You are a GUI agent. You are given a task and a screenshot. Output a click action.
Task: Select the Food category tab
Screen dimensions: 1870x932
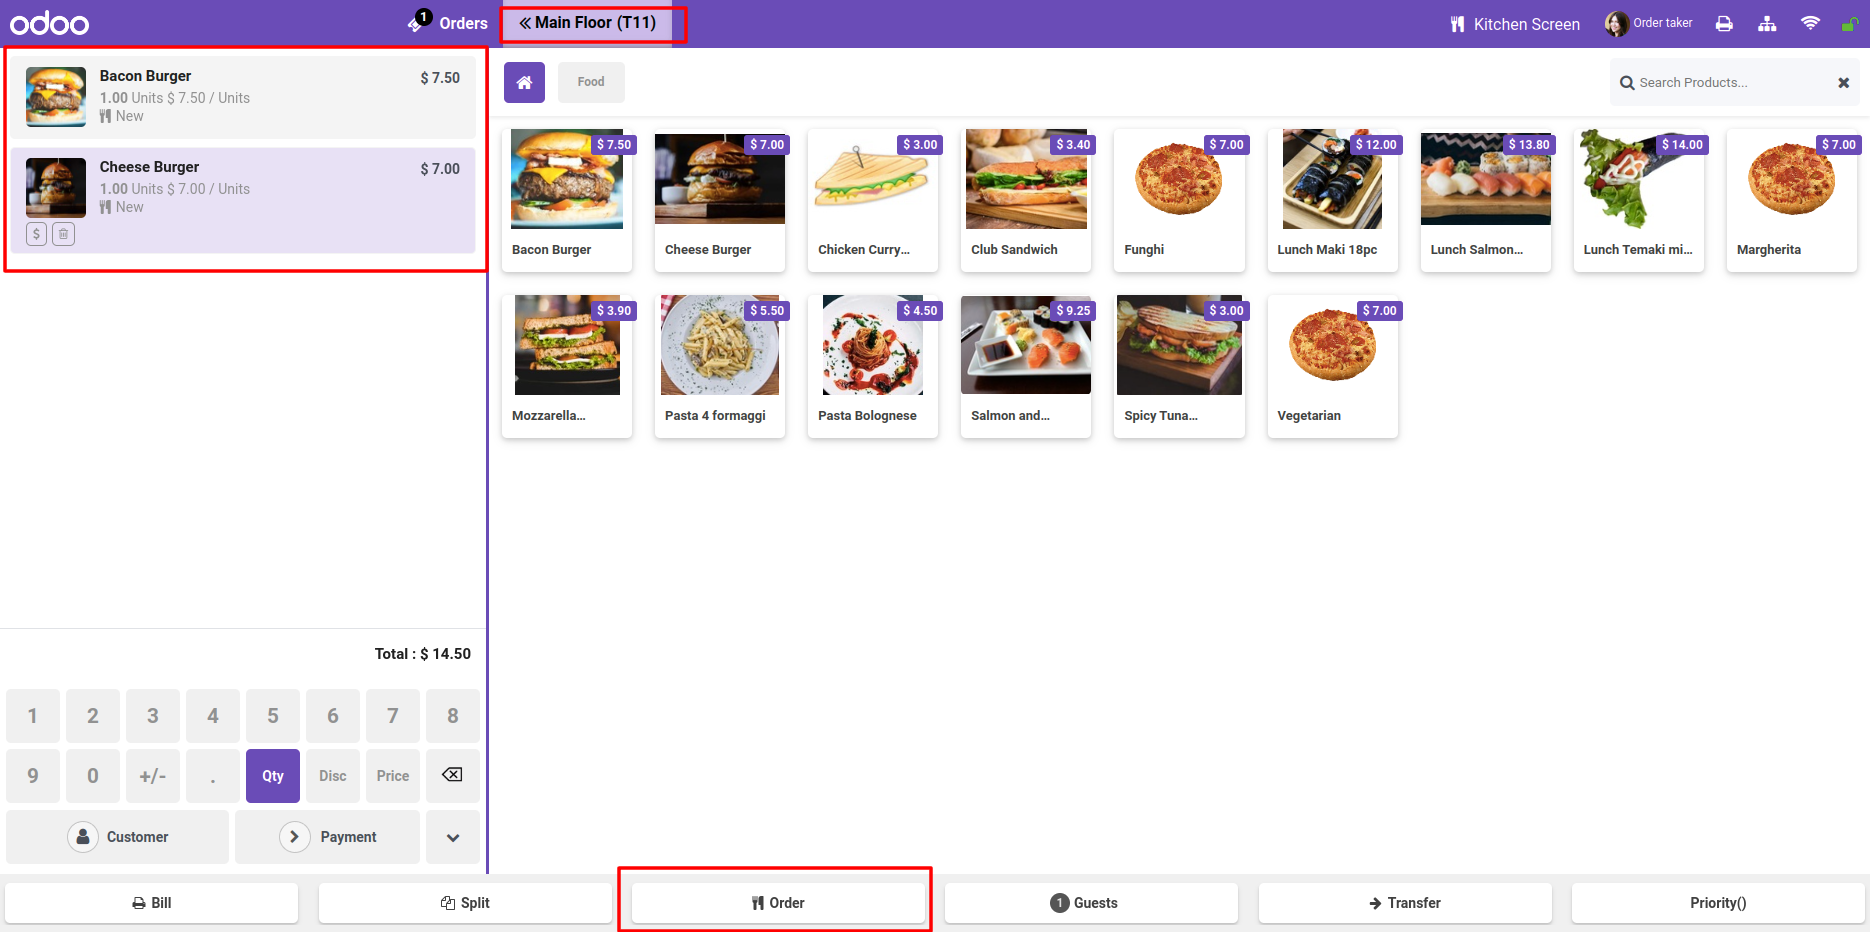click(x=591, y=82)
